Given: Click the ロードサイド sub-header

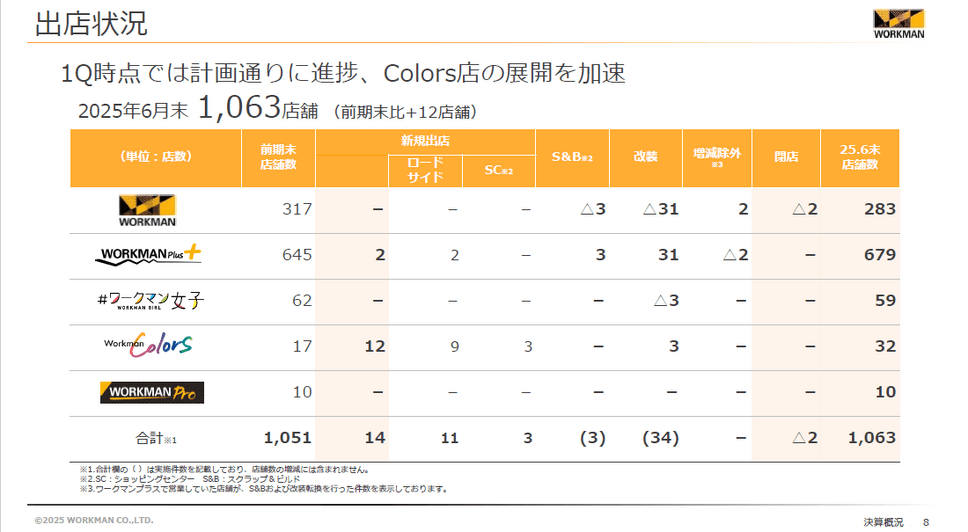Looking at the screenshot, I should (425, 171).
